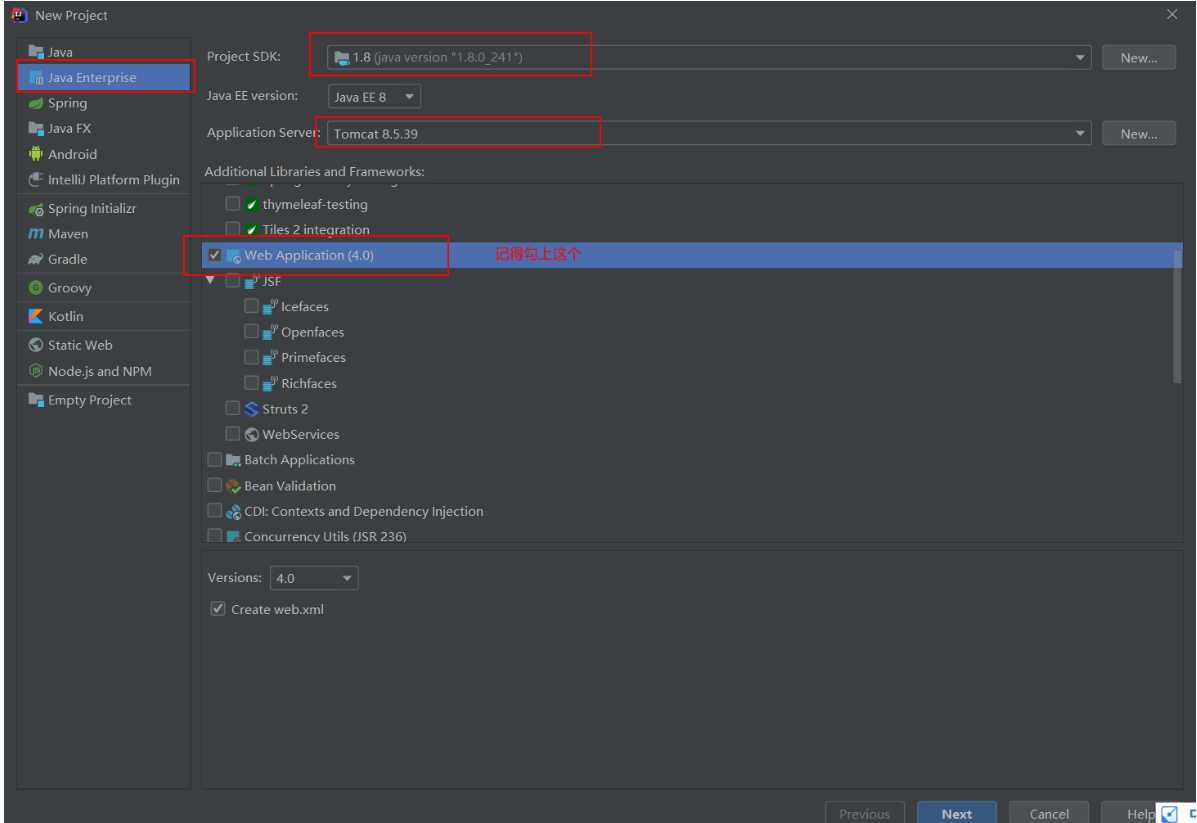Click the thymeleaf-testing green check icon

pyautogui.click(x=252, y=205)
